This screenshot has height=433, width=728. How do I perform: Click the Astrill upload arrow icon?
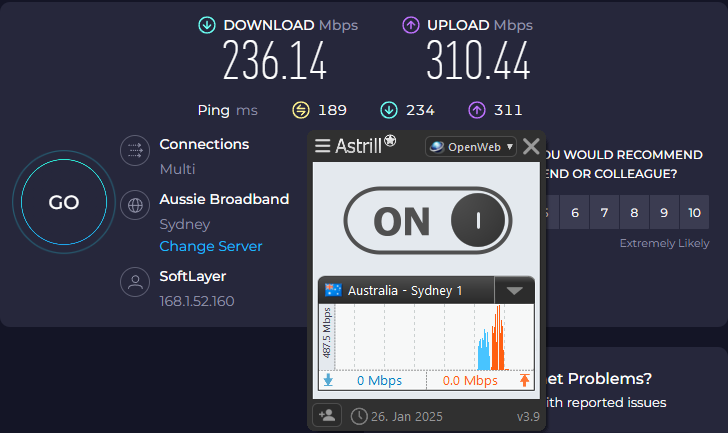(x=525, y=380)
